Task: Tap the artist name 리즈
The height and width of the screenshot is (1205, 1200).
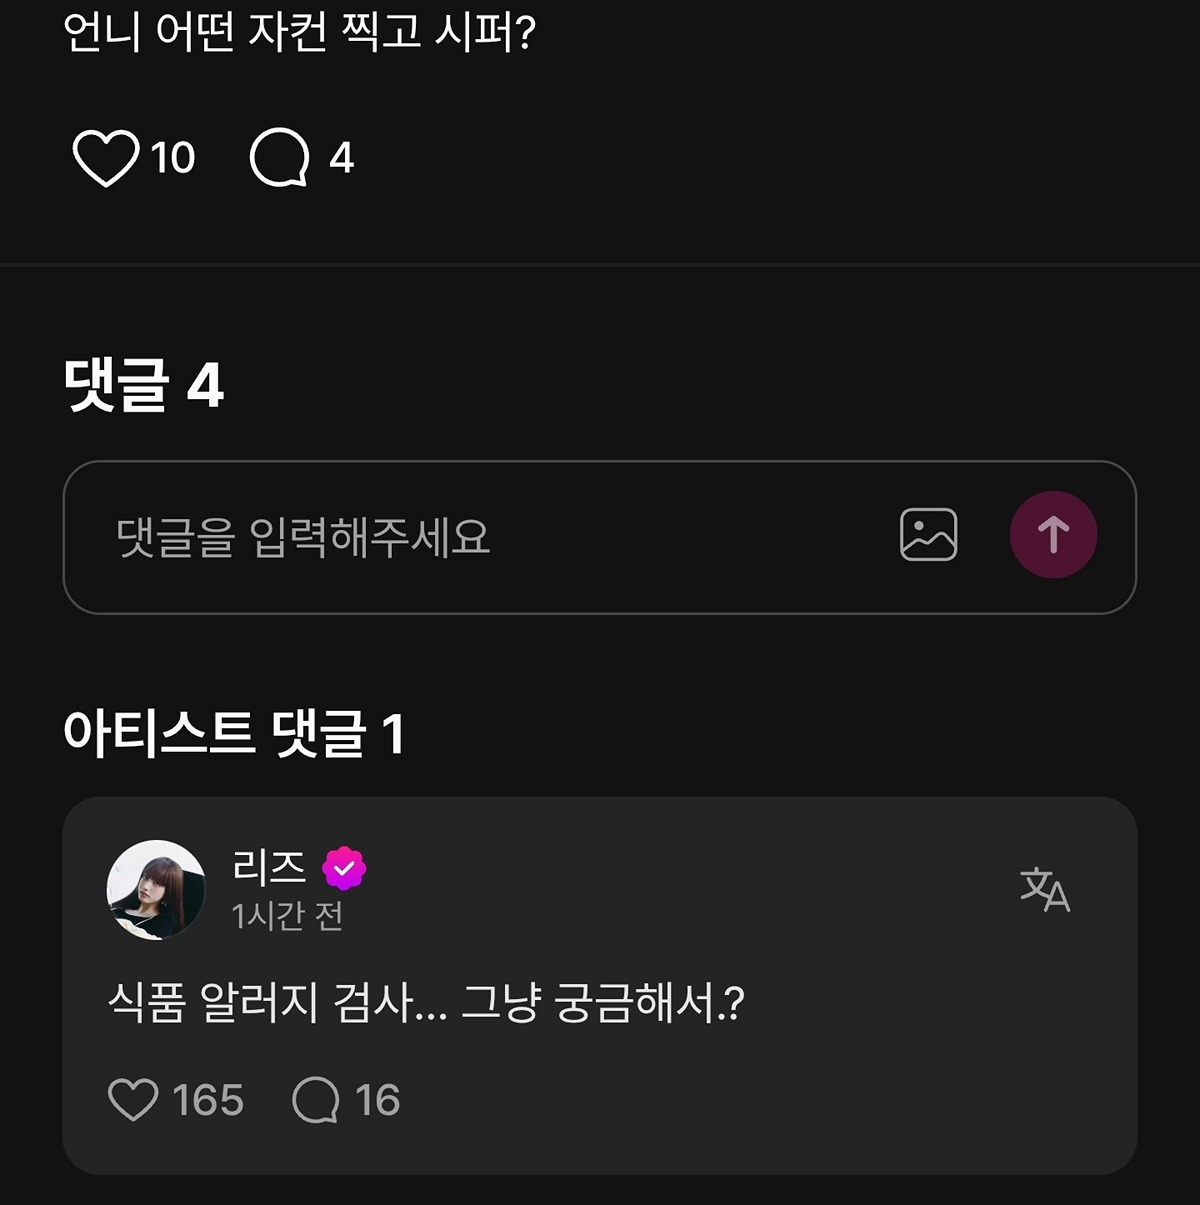Action: coord(268,867)
